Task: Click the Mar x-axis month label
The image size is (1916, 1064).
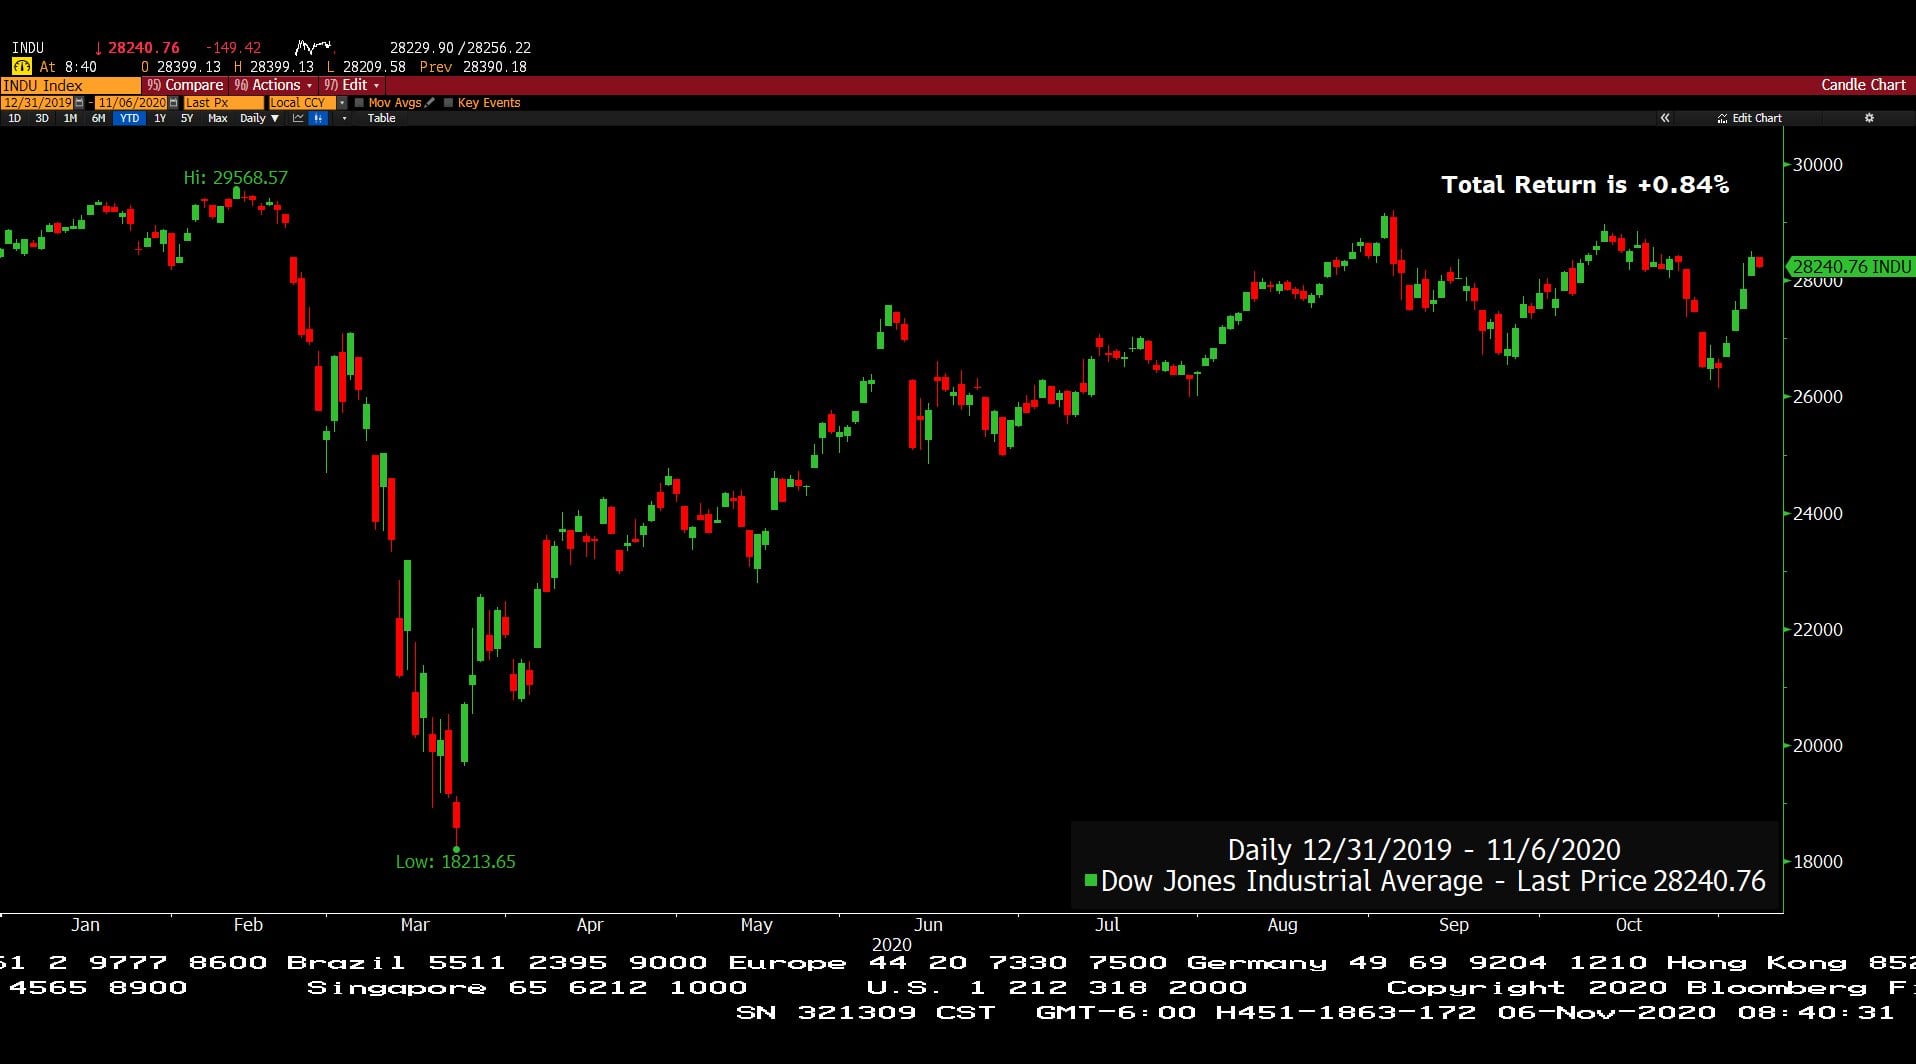Action: [415, 925]
